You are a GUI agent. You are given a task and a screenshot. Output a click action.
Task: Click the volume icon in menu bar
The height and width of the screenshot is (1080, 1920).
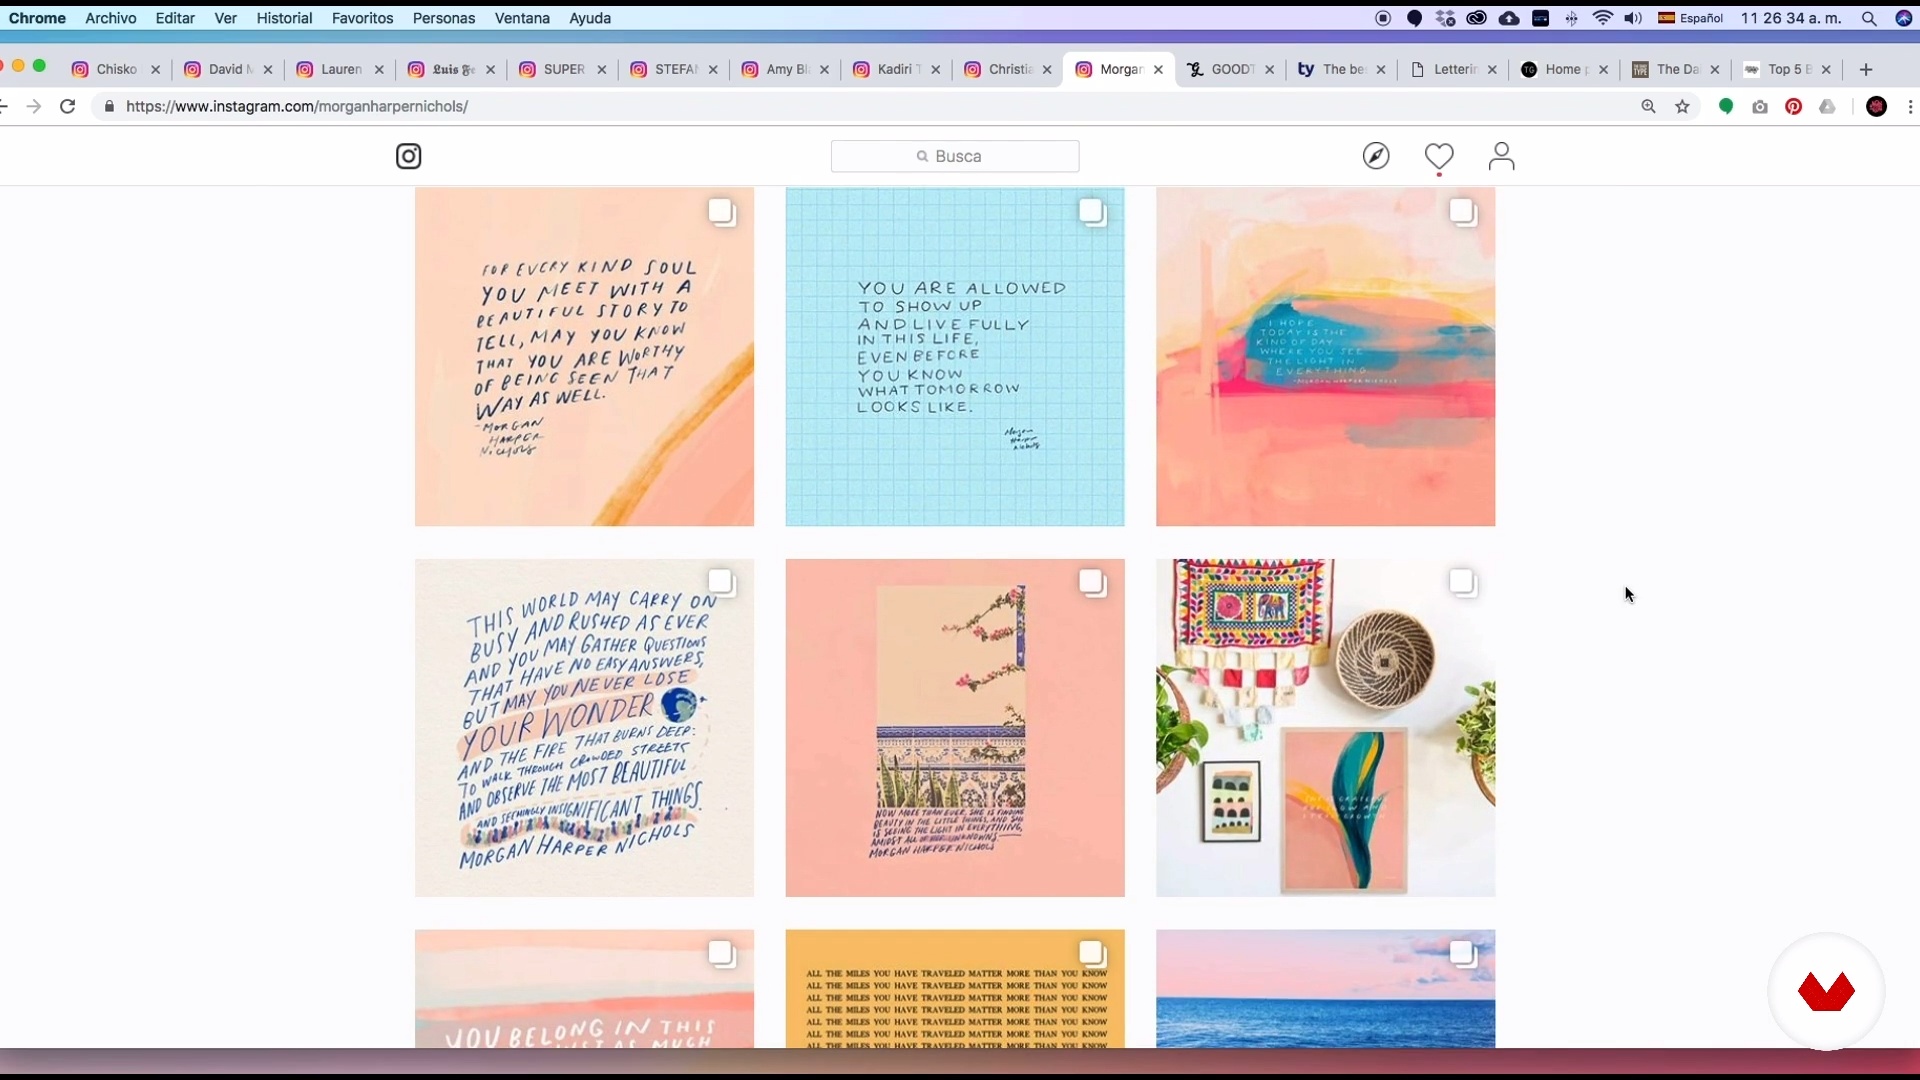[1633, 18]
